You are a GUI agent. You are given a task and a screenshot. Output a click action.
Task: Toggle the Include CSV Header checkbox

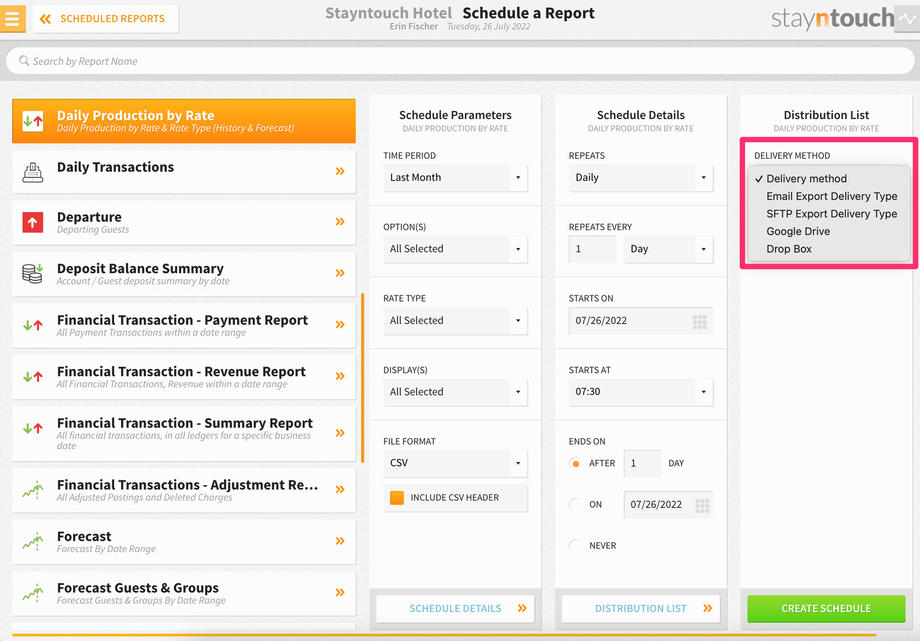[x=397, y=498]
